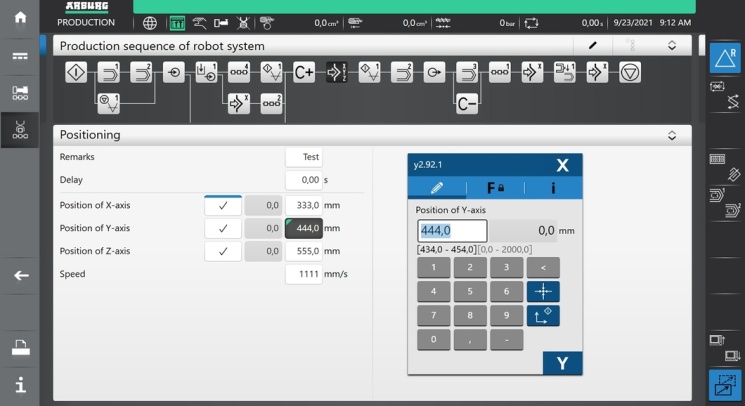The height and width of the screenshot is (406, 745).
Task: Toggle the Position of Y-axis checkbox
Action: (223, 228)
